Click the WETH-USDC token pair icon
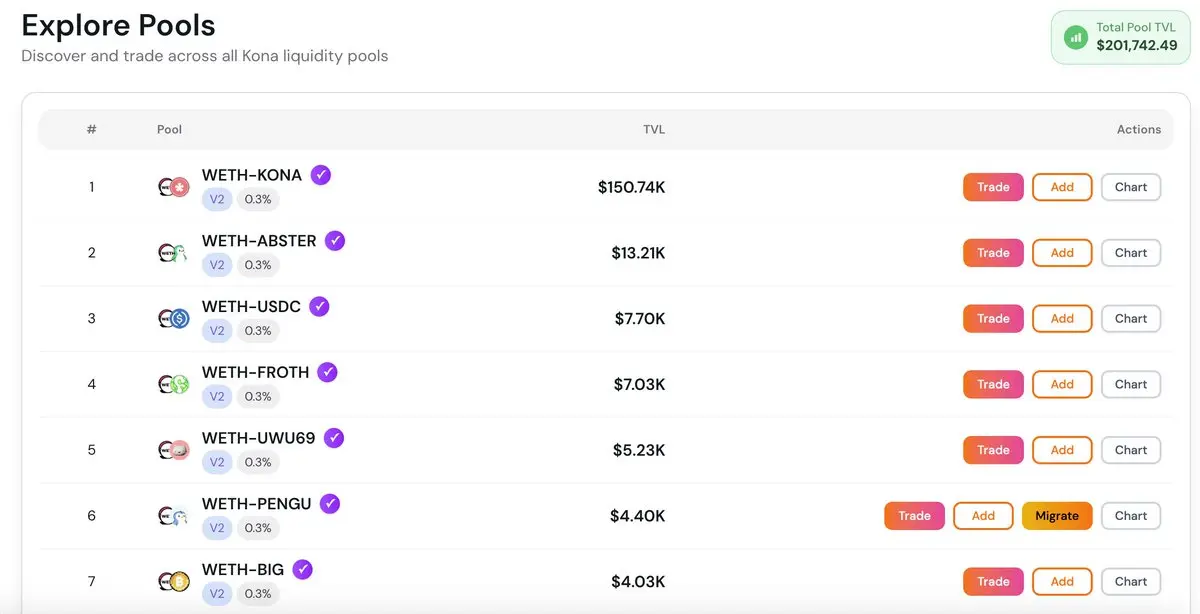 tap(174, 319)
